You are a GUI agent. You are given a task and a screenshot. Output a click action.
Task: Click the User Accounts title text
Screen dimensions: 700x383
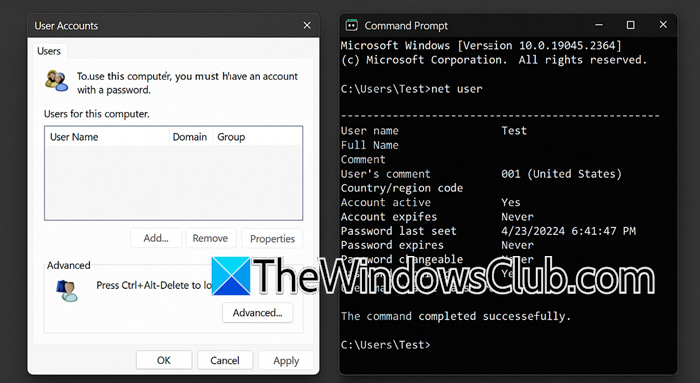[66, 25]
